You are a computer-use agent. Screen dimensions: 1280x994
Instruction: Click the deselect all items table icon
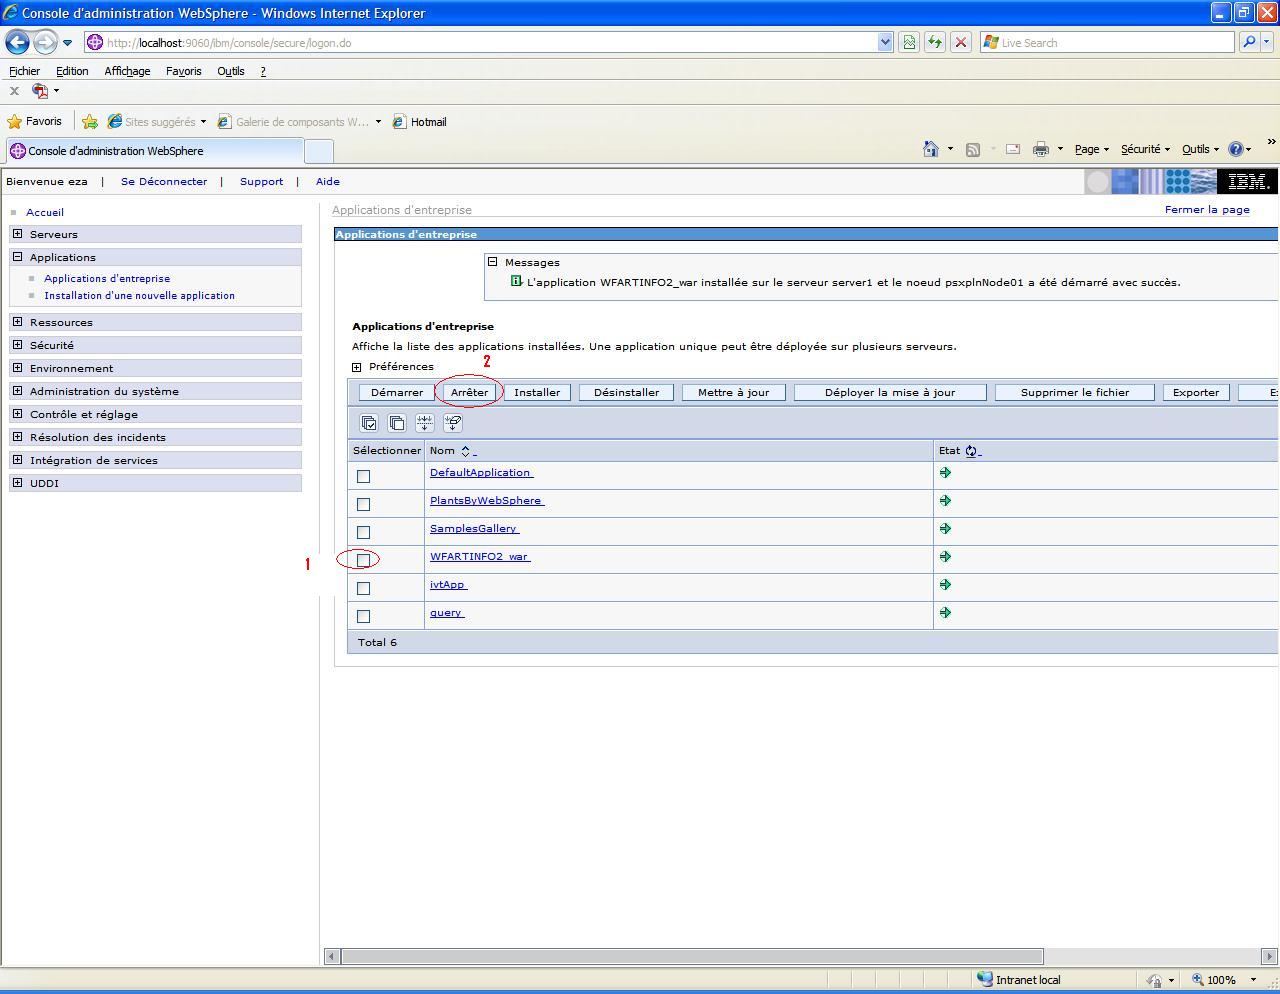[x=397, y=423]
